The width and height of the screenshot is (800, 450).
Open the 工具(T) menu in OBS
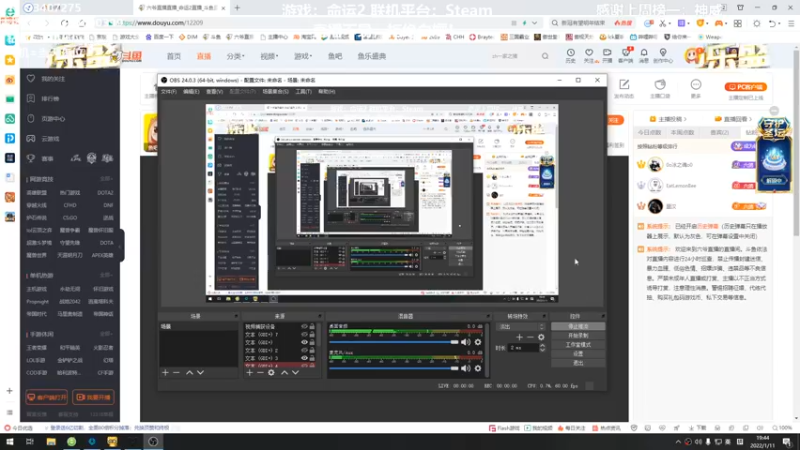pos(303,92)
